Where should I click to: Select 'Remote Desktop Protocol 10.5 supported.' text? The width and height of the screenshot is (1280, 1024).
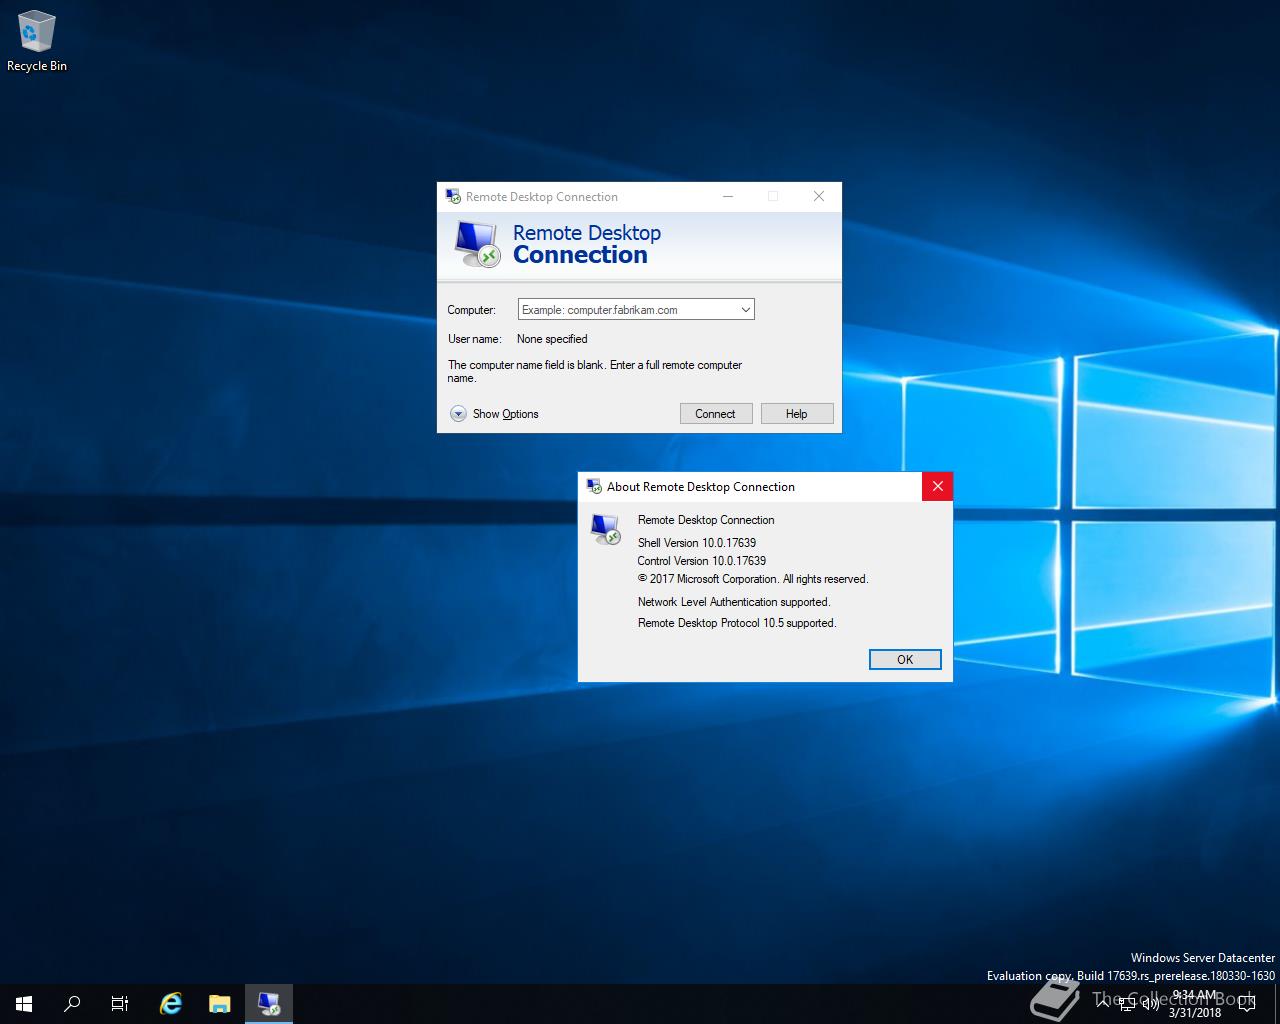pyautogui.click(x=737, y=623)
